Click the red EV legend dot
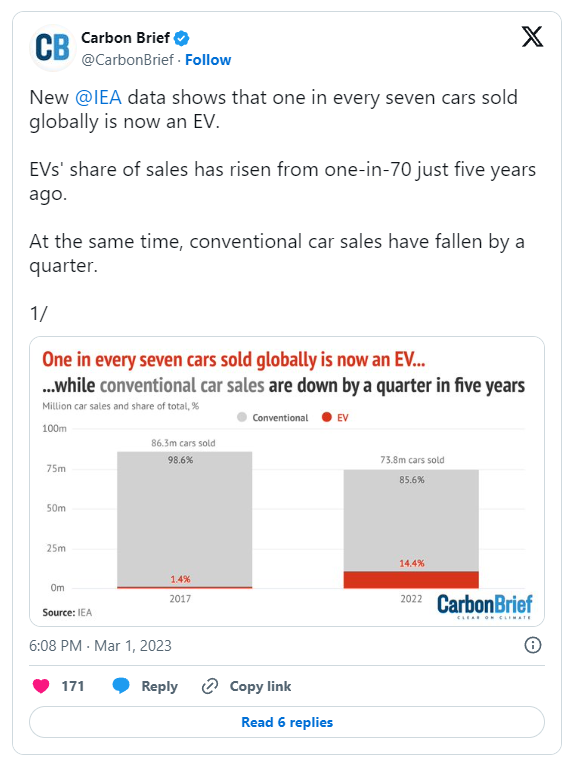The width and height of the screenshot is (566, 761). [327, 417]
